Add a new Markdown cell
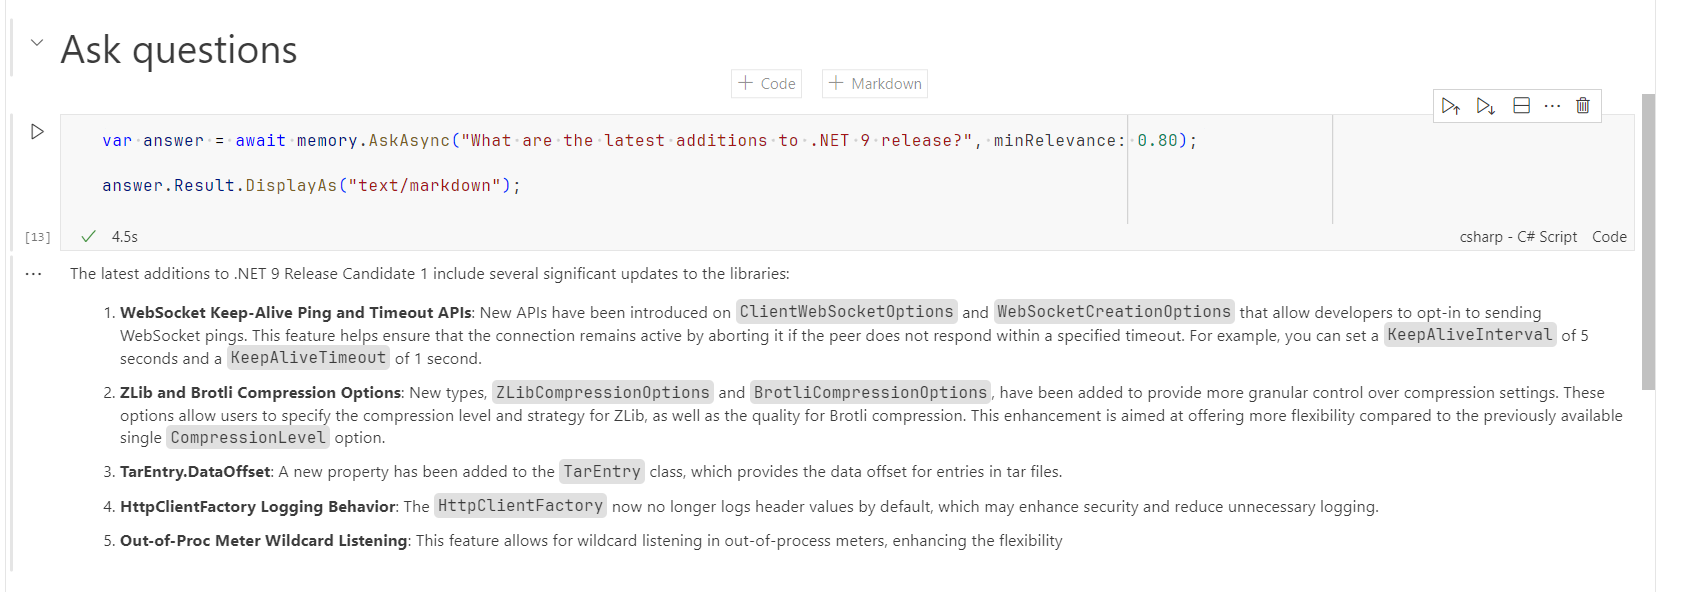Viewport: 1686px width, 592px height. click(x=875, y=84)
